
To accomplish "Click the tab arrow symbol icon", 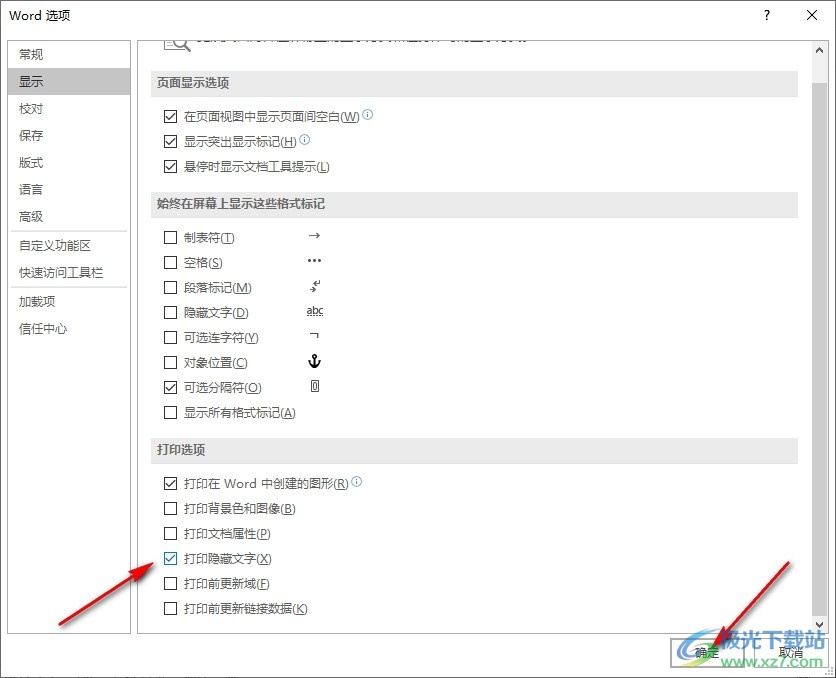I will [315, 235].
